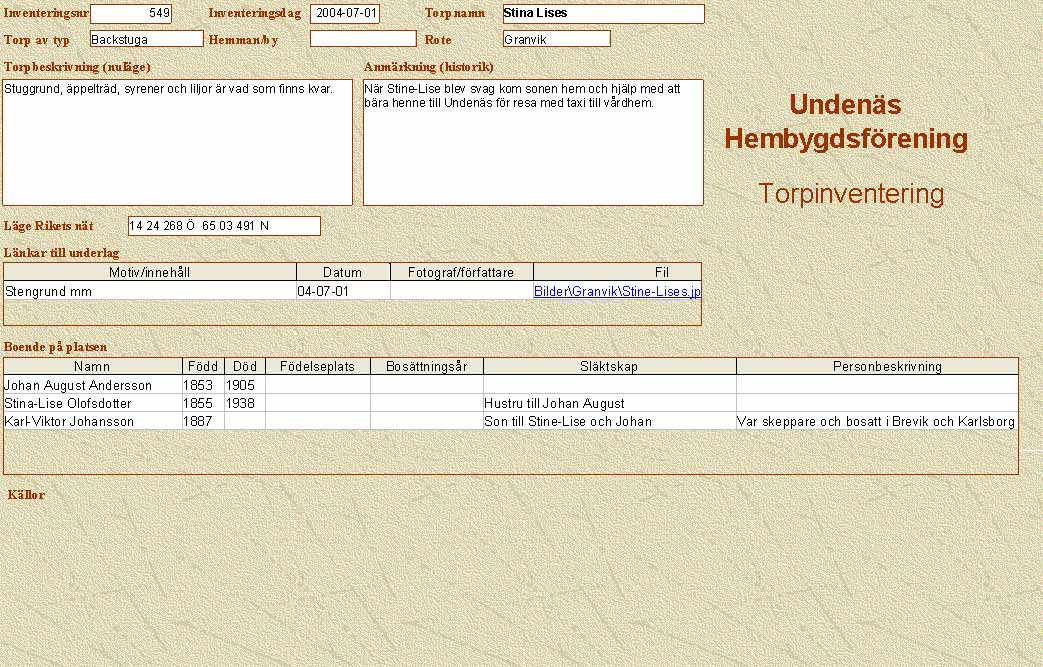Click the 04-07-01 date cell
This screenshot has width=1043, height=667.
[343, 291]
